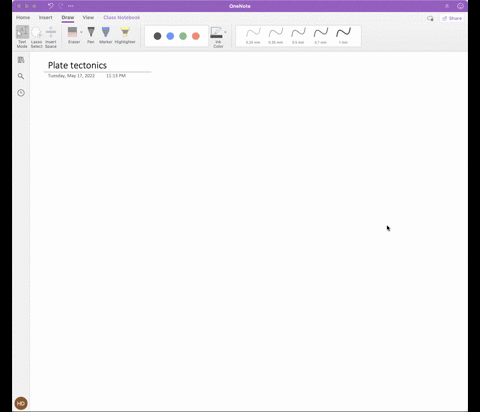480x412 pixels.
Task: Select the Pen tool
Action: (x=91, y=35)
